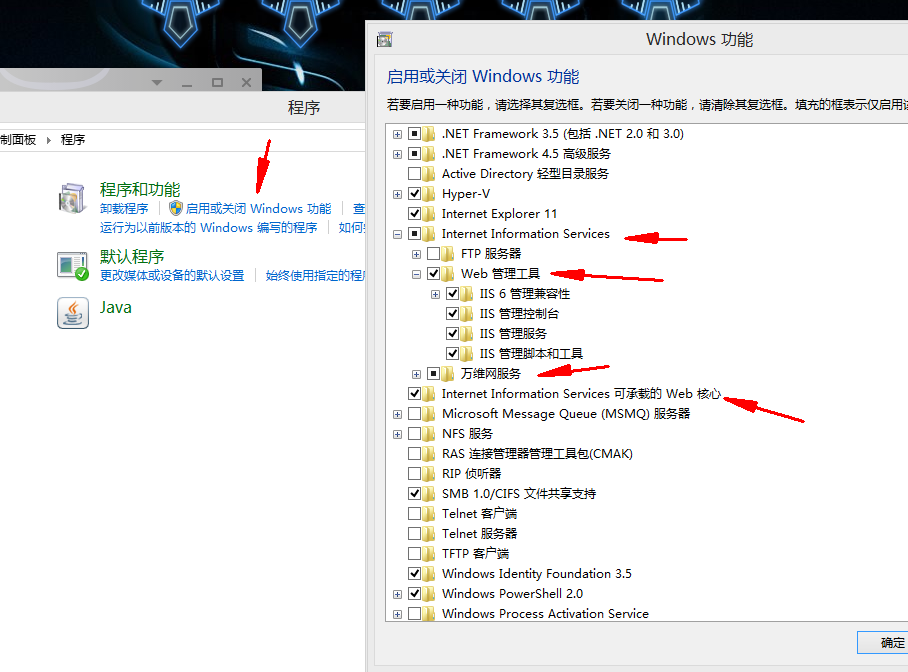Expand Windows PowerShell 2.0 node

coord(397,594)
